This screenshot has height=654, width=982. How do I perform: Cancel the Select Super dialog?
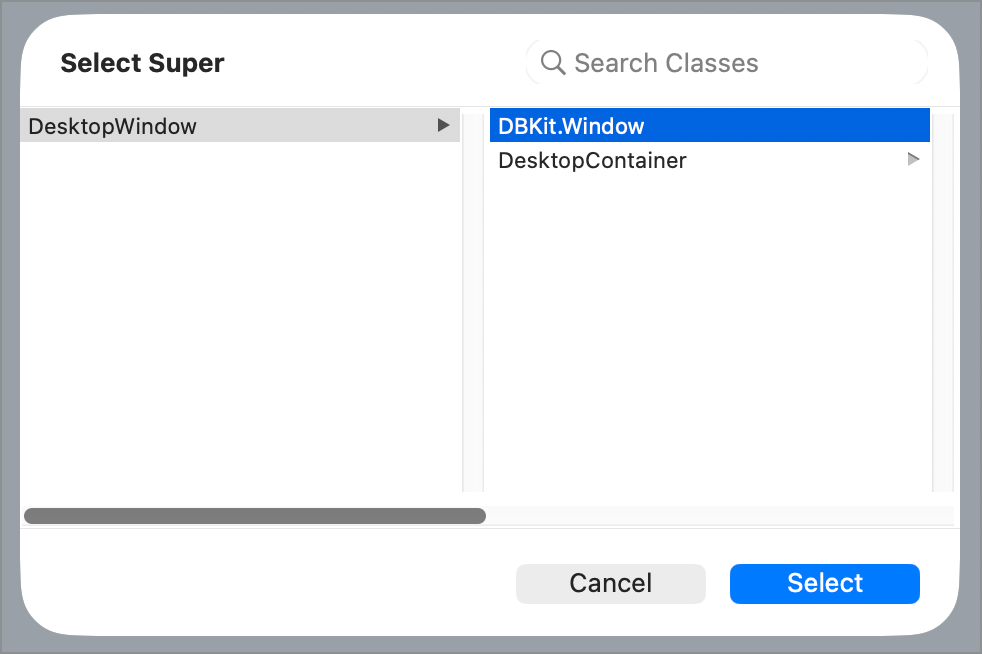pos(611,583)
